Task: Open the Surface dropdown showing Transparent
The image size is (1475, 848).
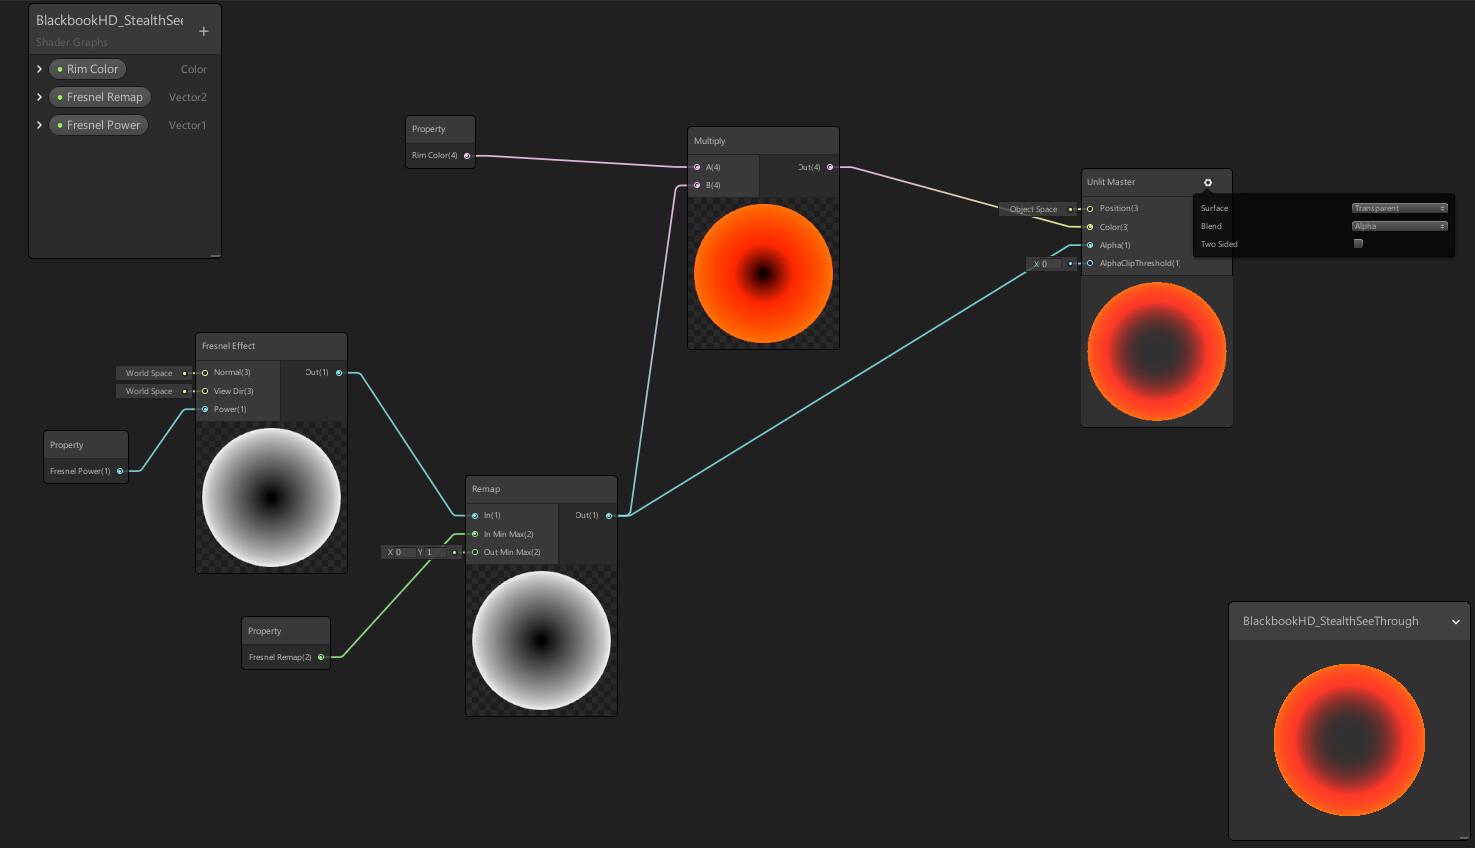Action: [x=1398, y=208]
